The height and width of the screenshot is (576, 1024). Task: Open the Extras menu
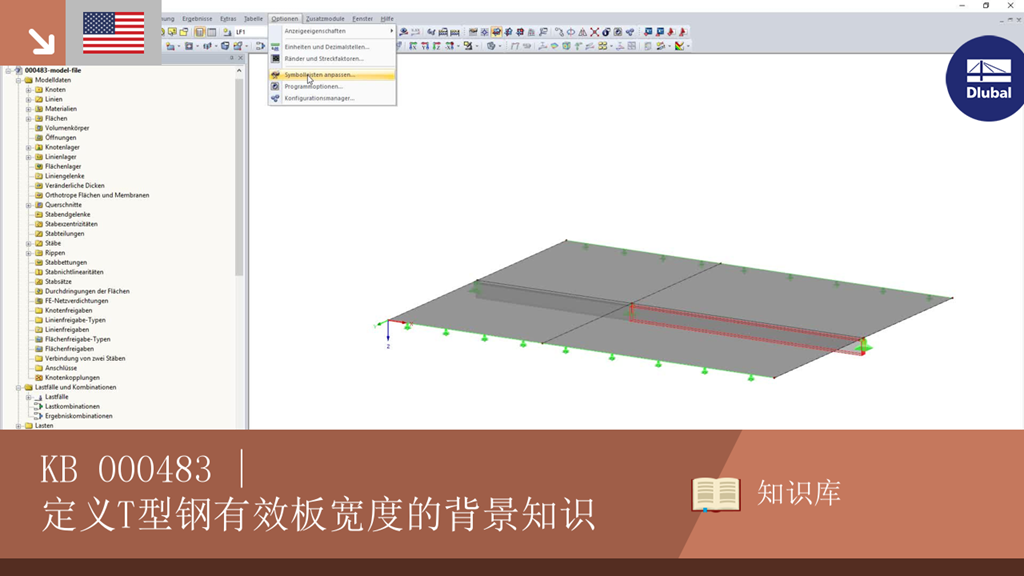(228, 19)
